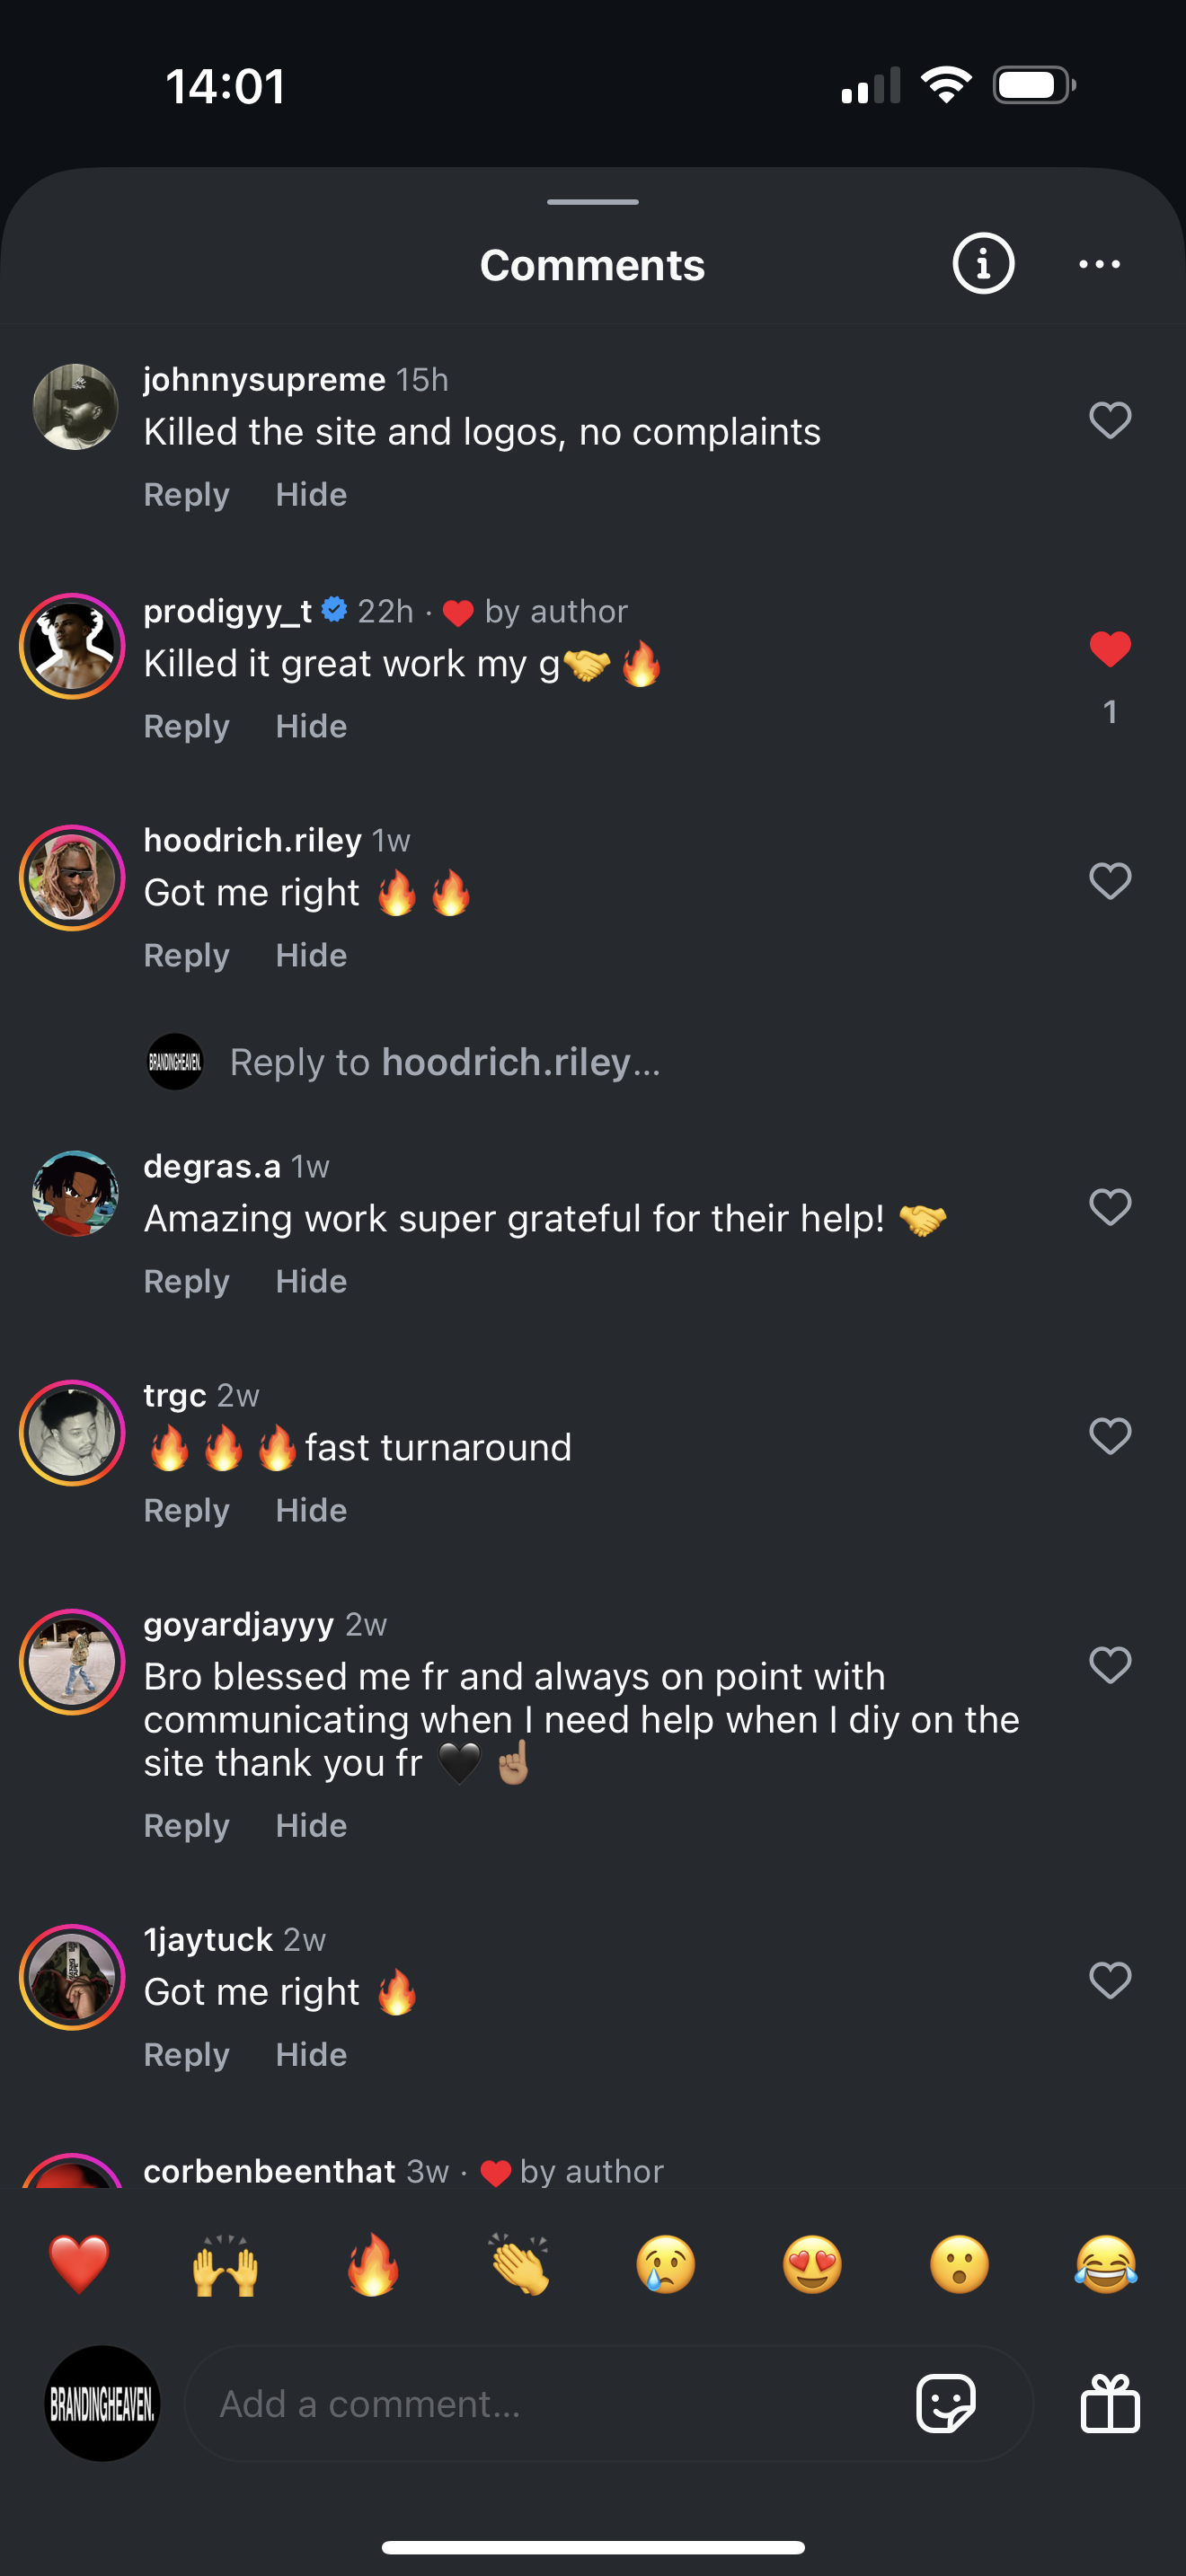Tap the Add a comment field
The width and height of the screenshot is (1186, 2576).
pos(540,2403)
